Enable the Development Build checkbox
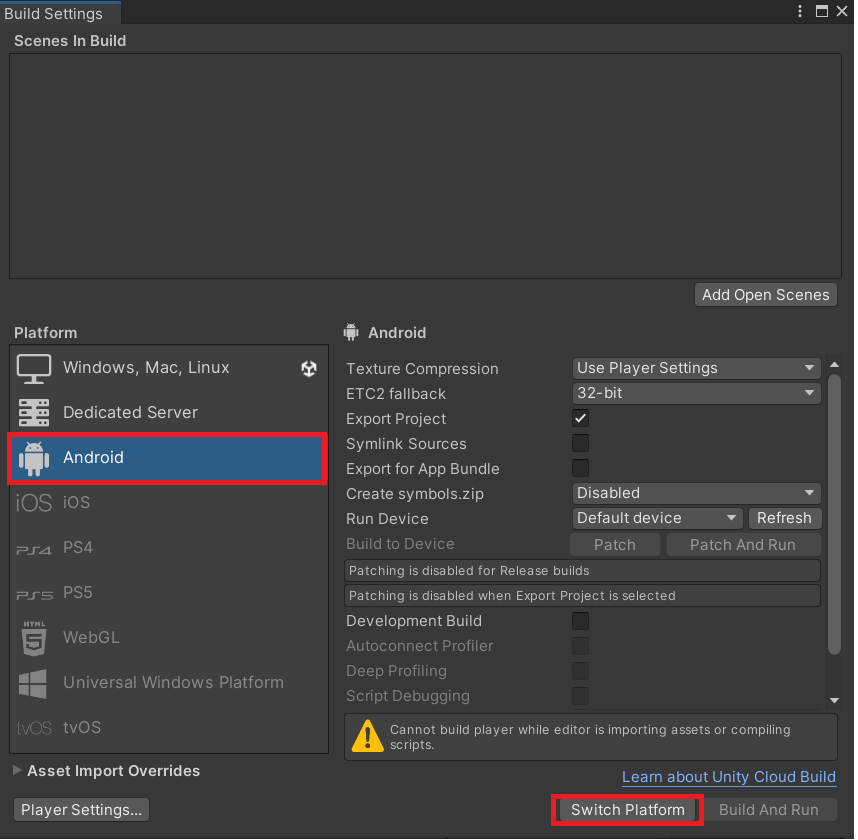Viewport: 858px width, 840px height. coord(581,621)
